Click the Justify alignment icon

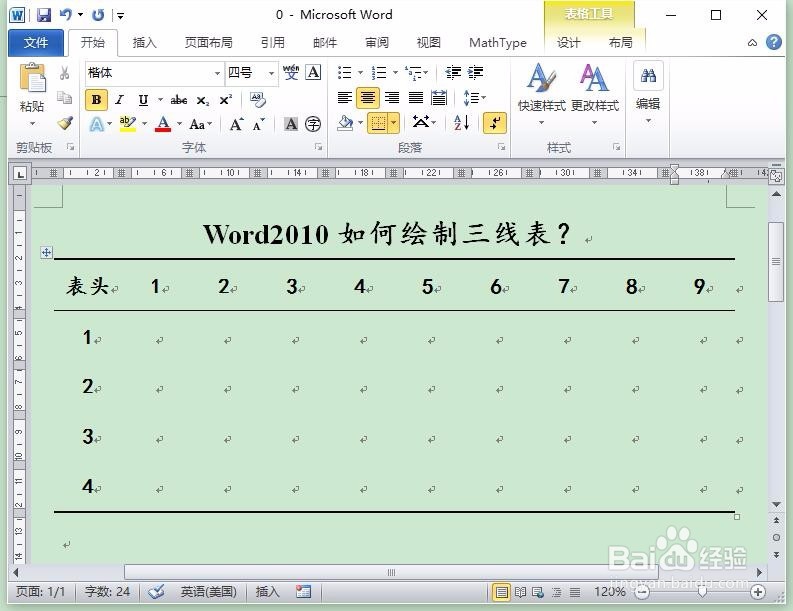pyautogui.click(x=416, y=97)
